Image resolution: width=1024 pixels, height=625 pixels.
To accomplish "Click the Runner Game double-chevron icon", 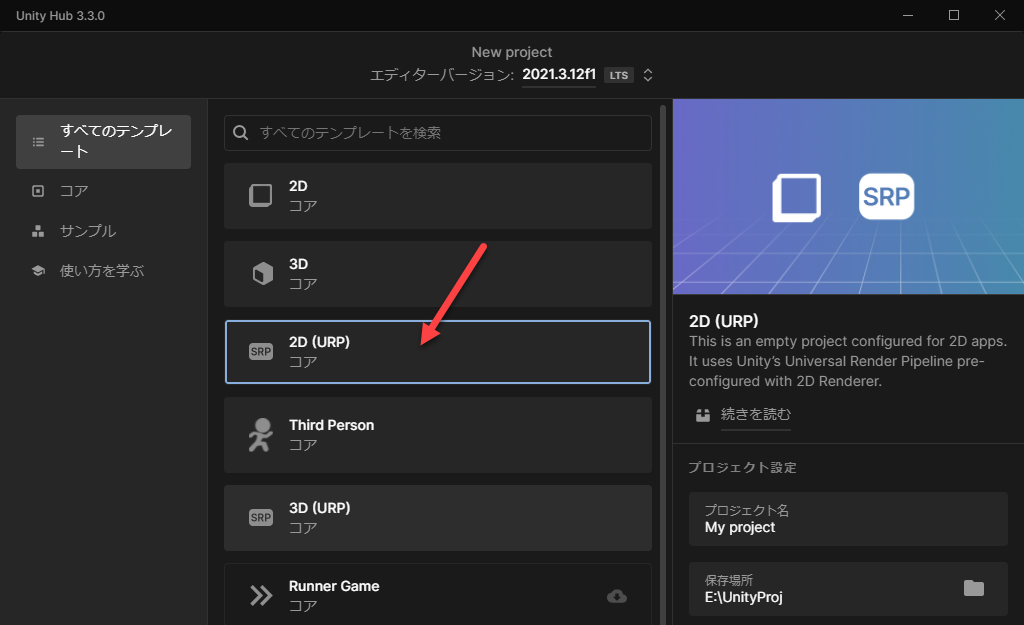I will coord(261,596).
